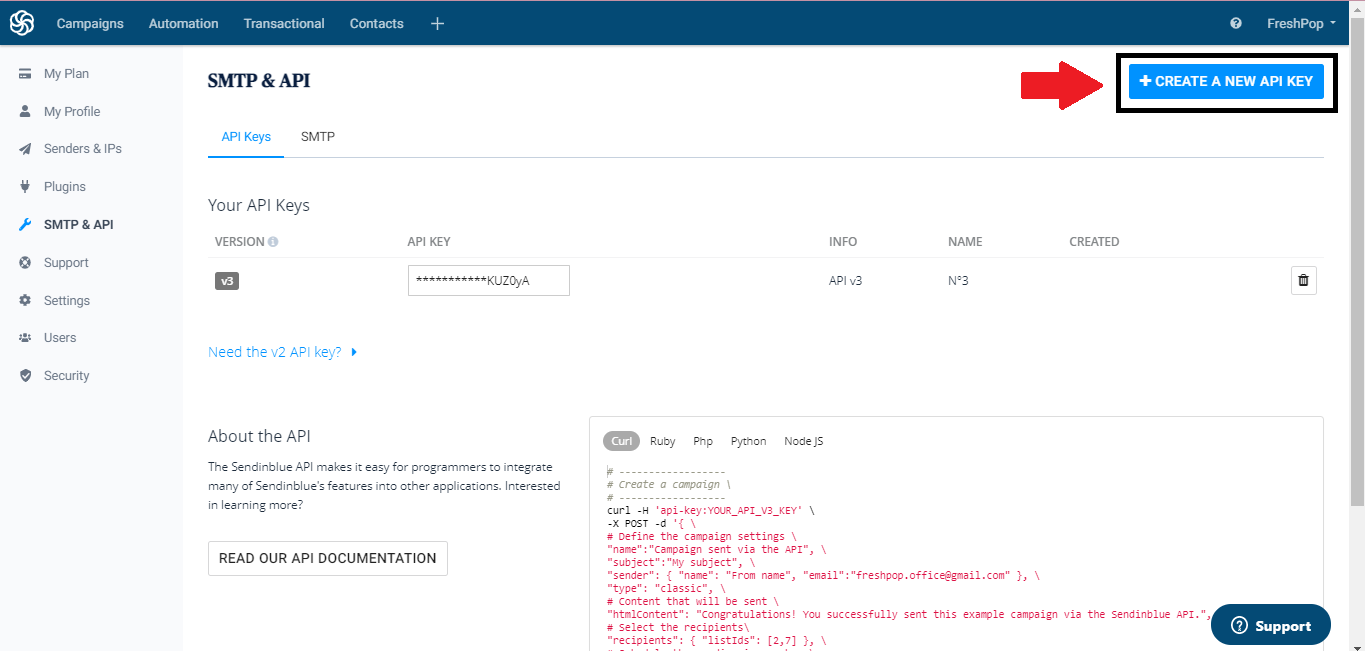The height and width of the screenshot is (651, 1365).
Task: Click the SMTP & API wrench icon
Action: click(x=25, y=225)
